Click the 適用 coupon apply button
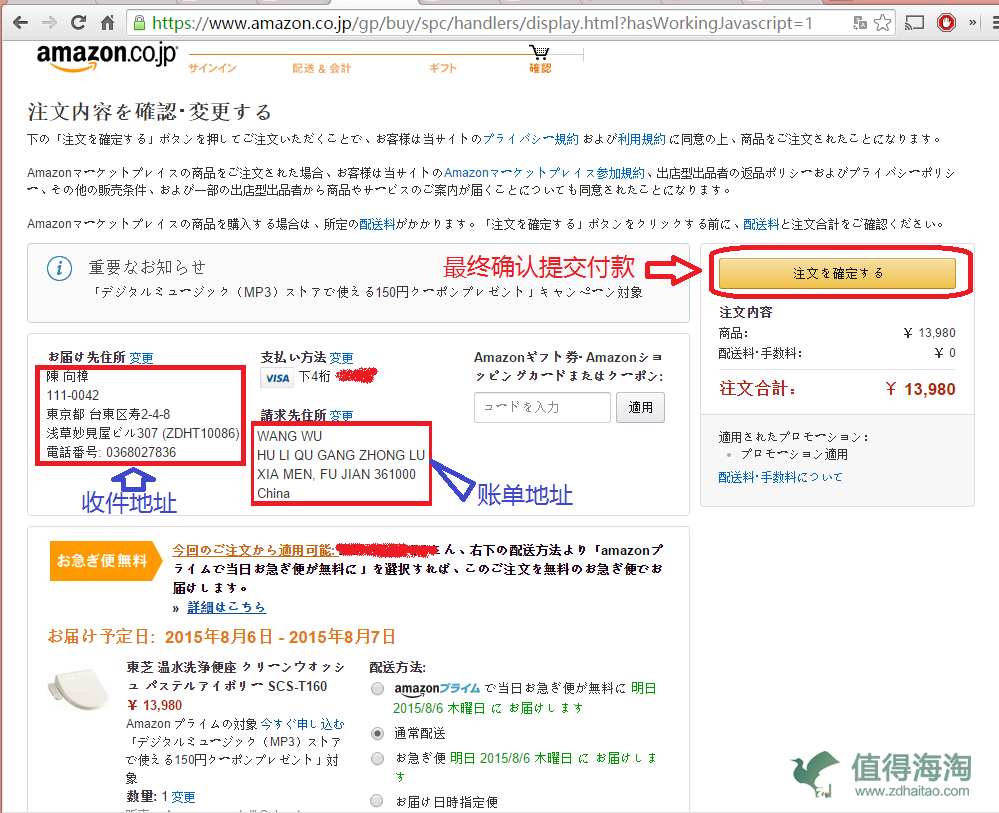 (640, 407)
